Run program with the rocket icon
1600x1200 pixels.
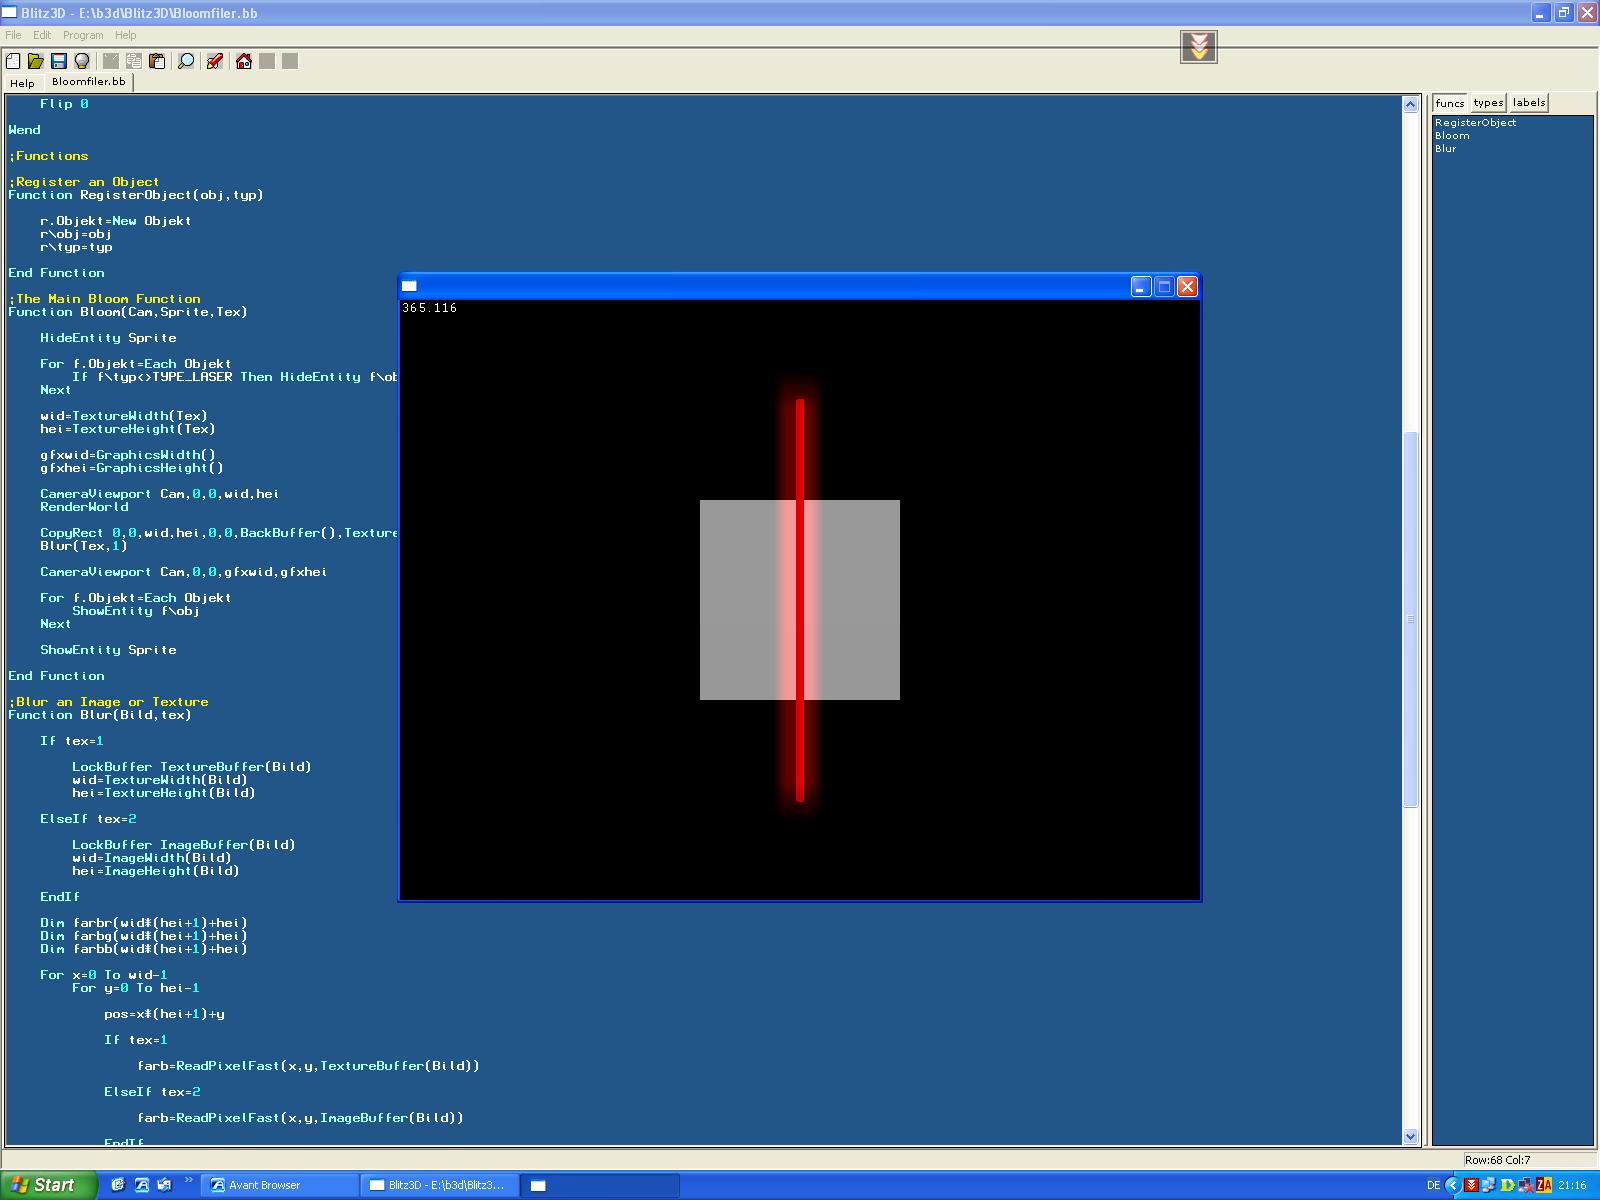click(214, 61)
